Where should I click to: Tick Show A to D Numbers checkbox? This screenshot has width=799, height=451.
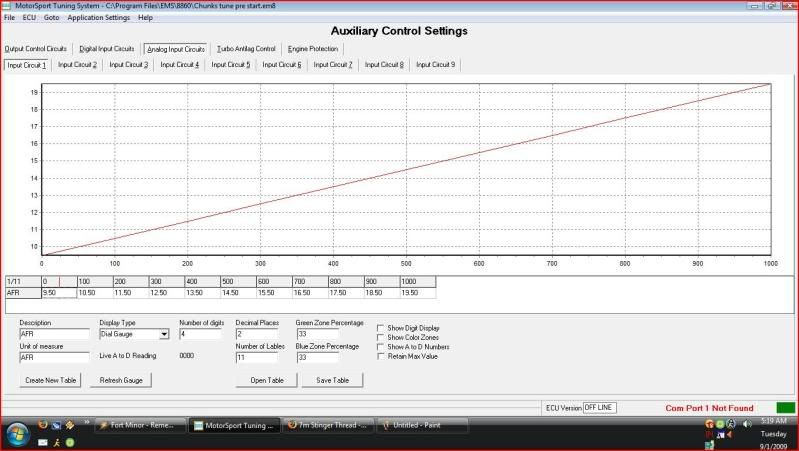pos(381,347)
